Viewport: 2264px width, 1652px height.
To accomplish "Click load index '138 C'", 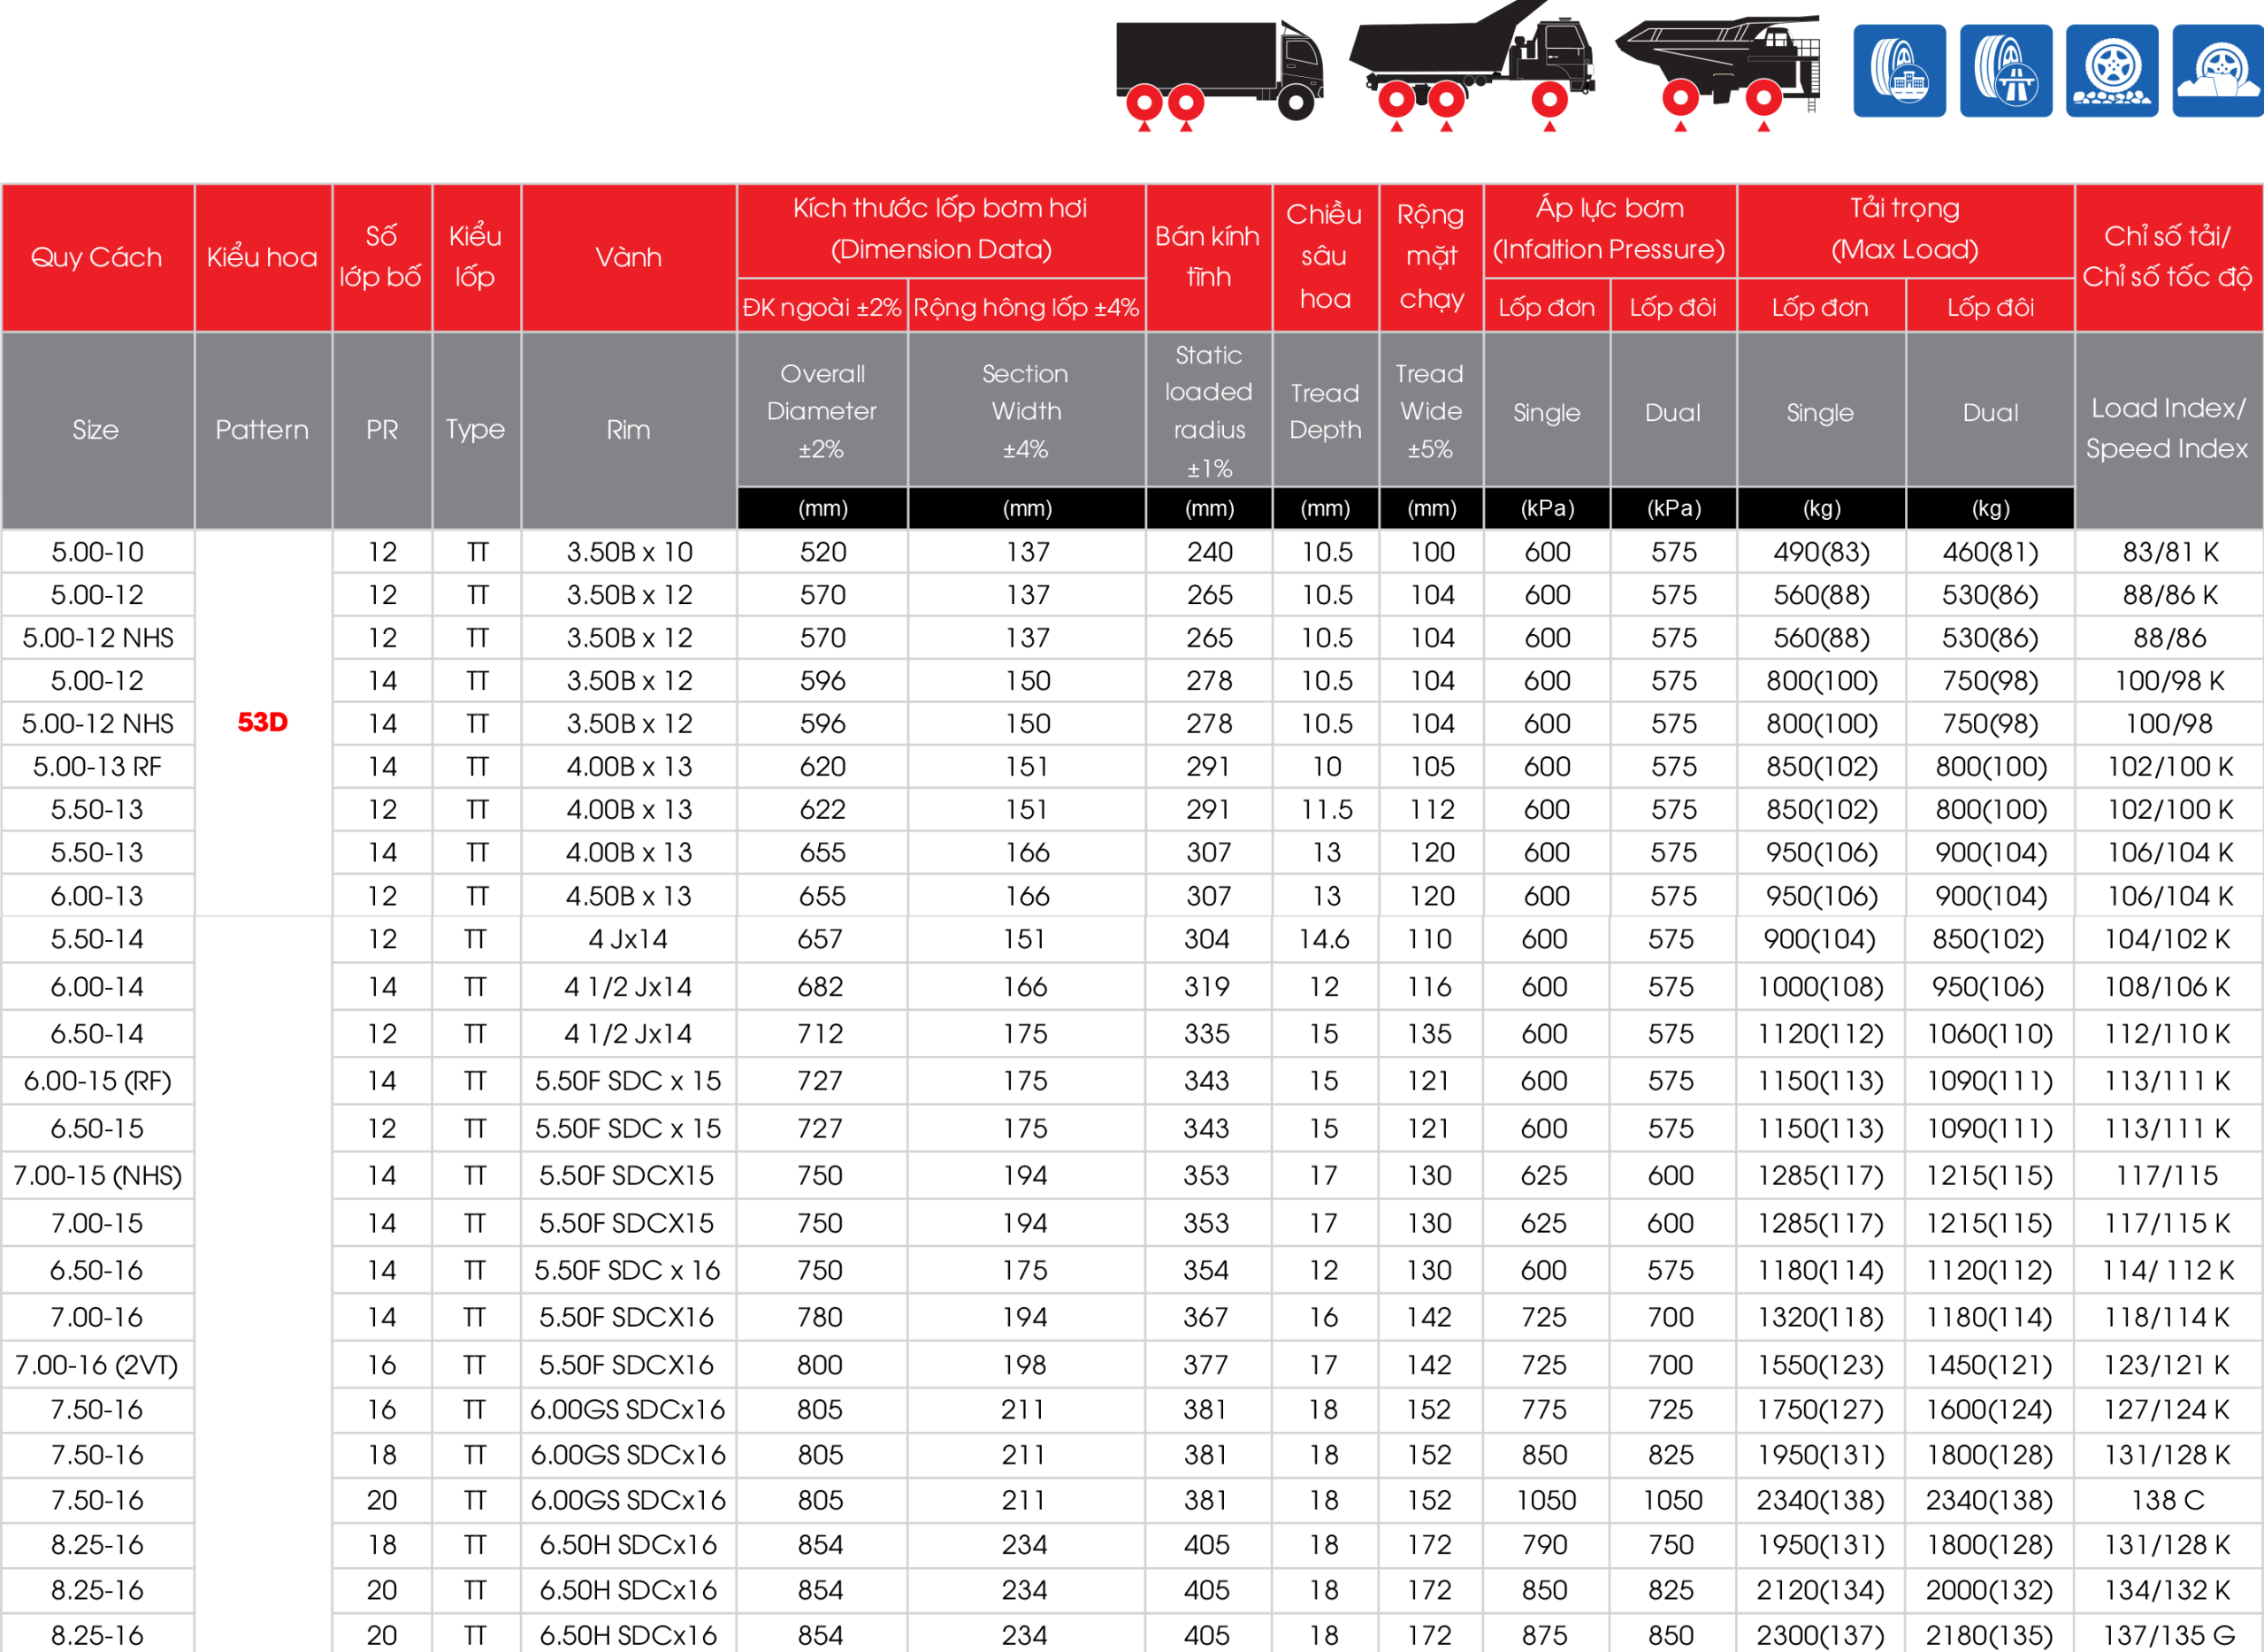I will point(2167,1500).
